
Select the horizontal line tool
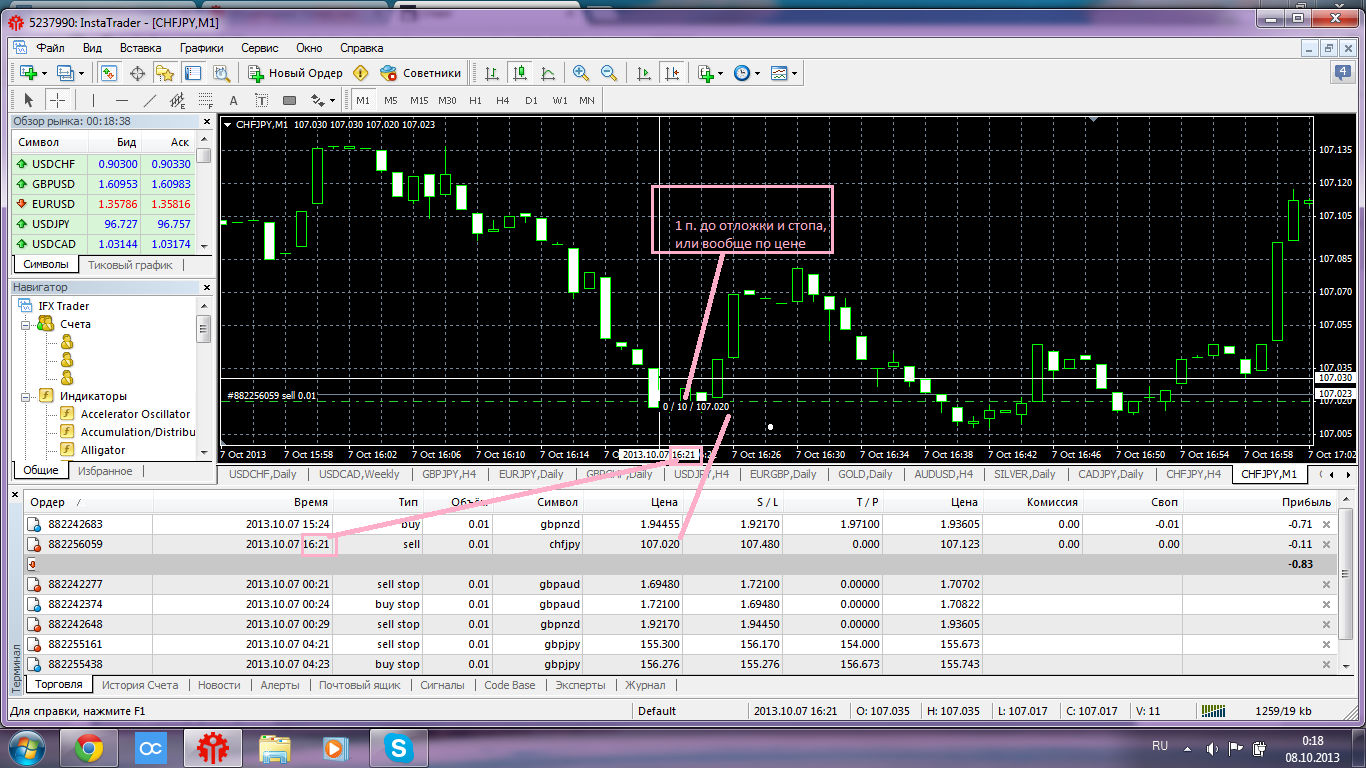click(122, 100)
